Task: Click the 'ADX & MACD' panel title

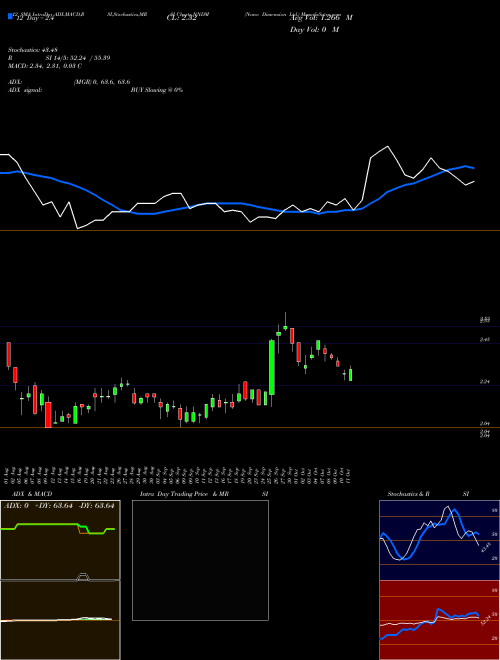Action: click(x=32, y=494)
